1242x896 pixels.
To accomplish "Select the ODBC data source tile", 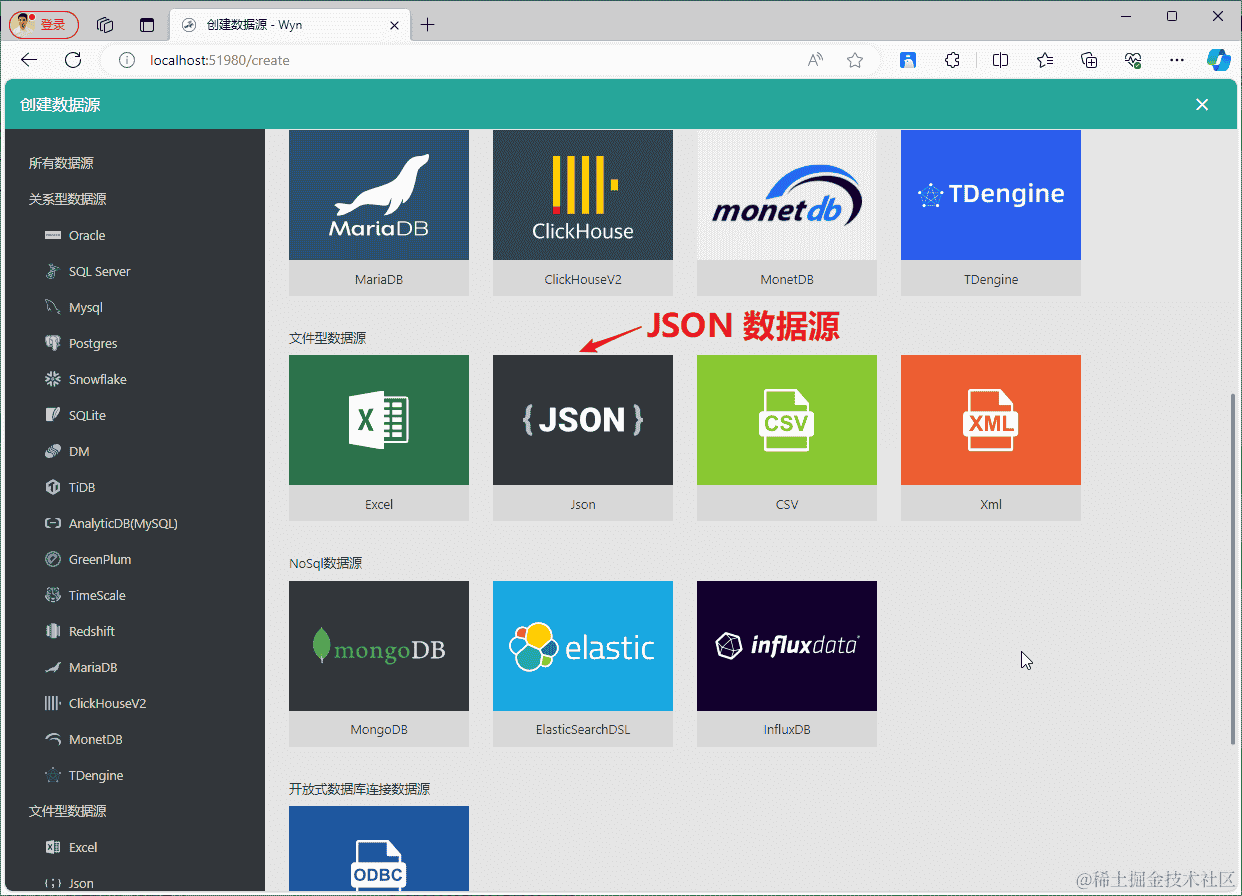I will (x=378, y=848).
